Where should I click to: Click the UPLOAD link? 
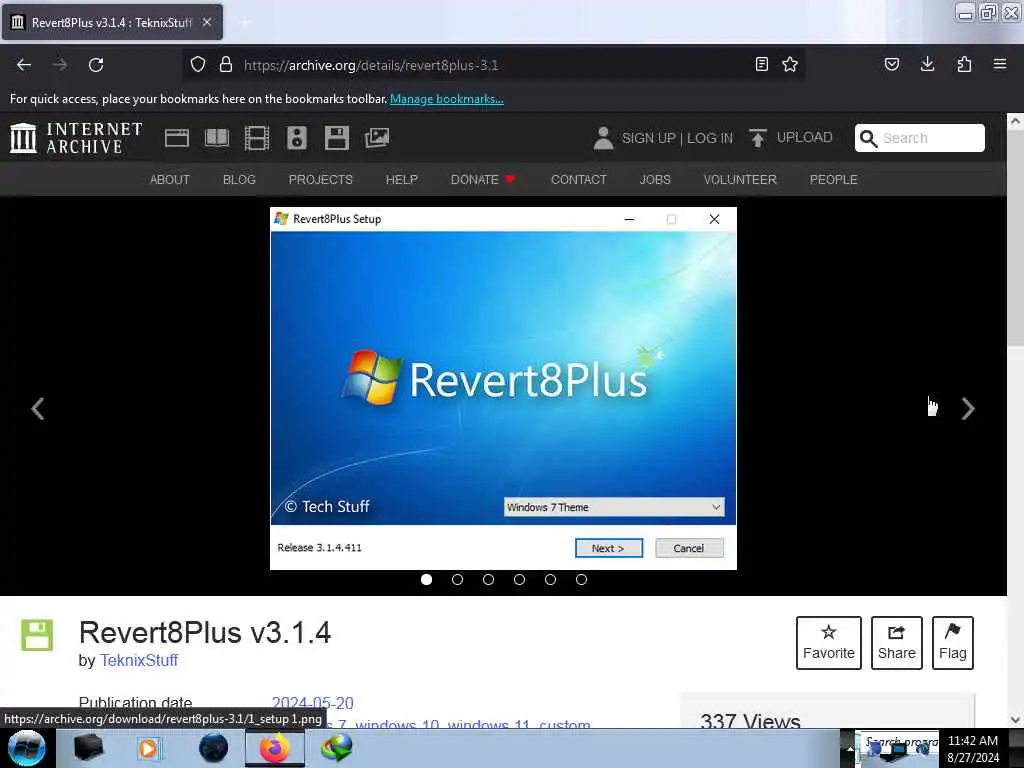tap(805, 137)
